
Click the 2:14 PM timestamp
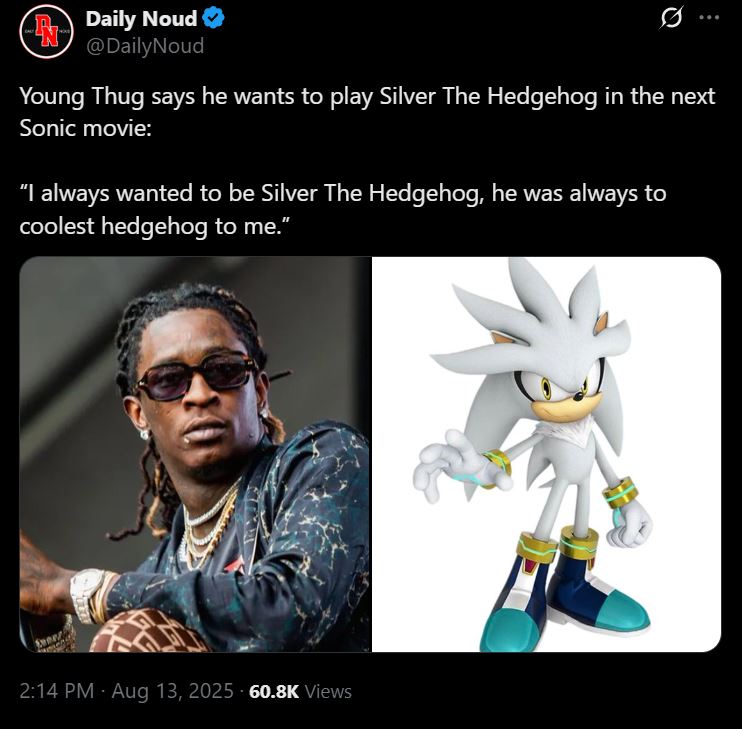click(x=57, y=691)
